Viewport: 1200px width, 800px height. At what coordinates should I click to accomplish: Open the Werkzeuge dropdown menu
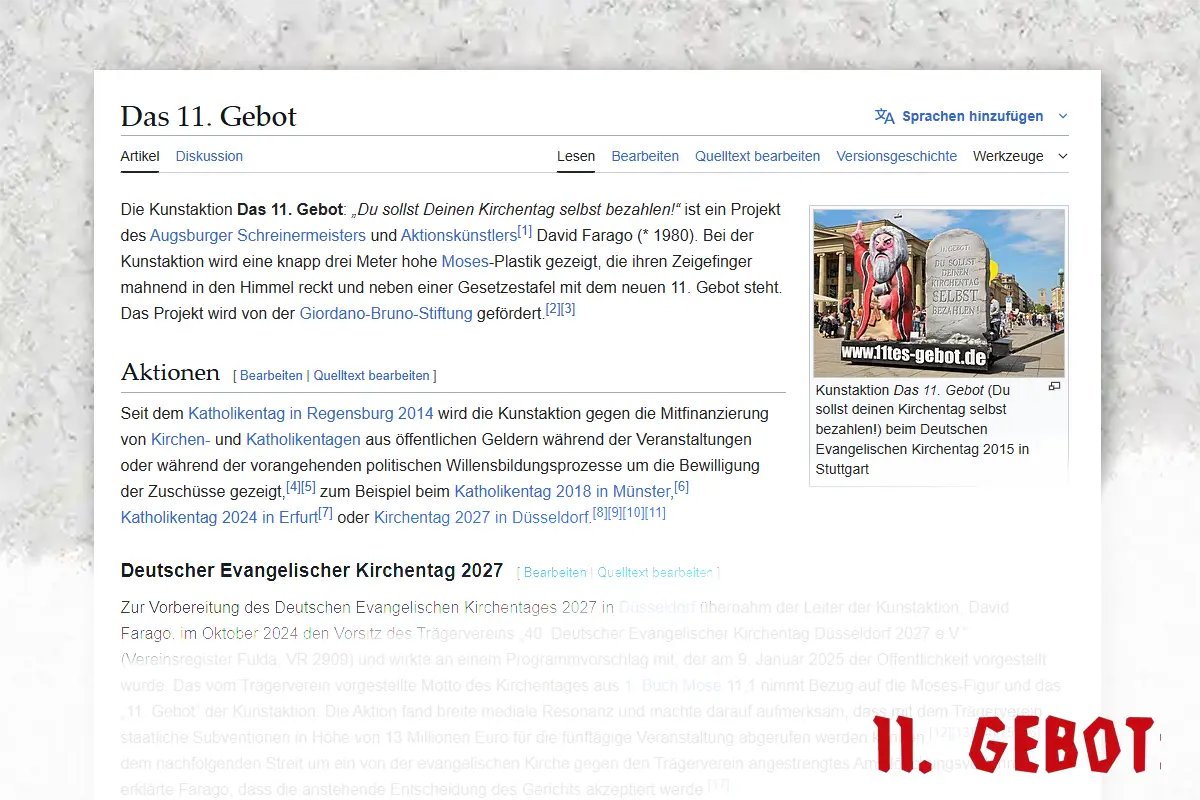click(1019, 156)
